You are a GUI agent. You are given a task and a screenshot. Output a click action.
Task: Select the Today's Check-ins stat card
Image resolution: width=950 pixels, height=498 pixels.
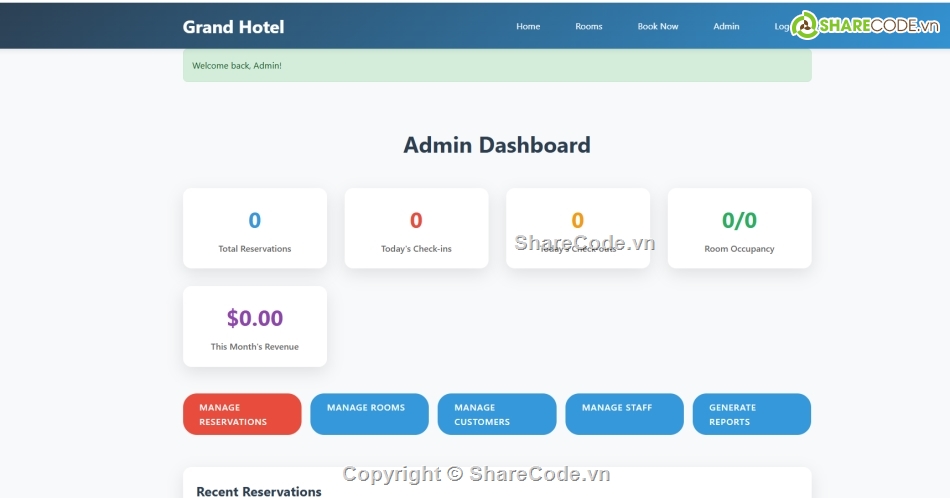coord(416,229)
